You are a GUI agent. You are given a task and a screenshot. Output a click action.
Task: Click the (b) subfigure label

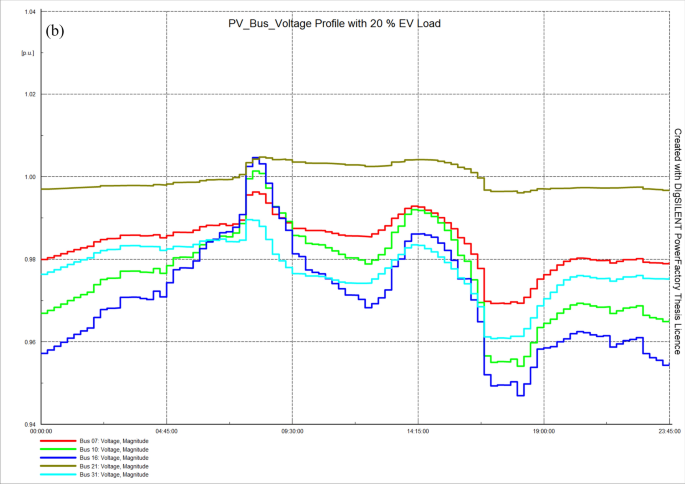pyautogui.click(x=55, y=30)
